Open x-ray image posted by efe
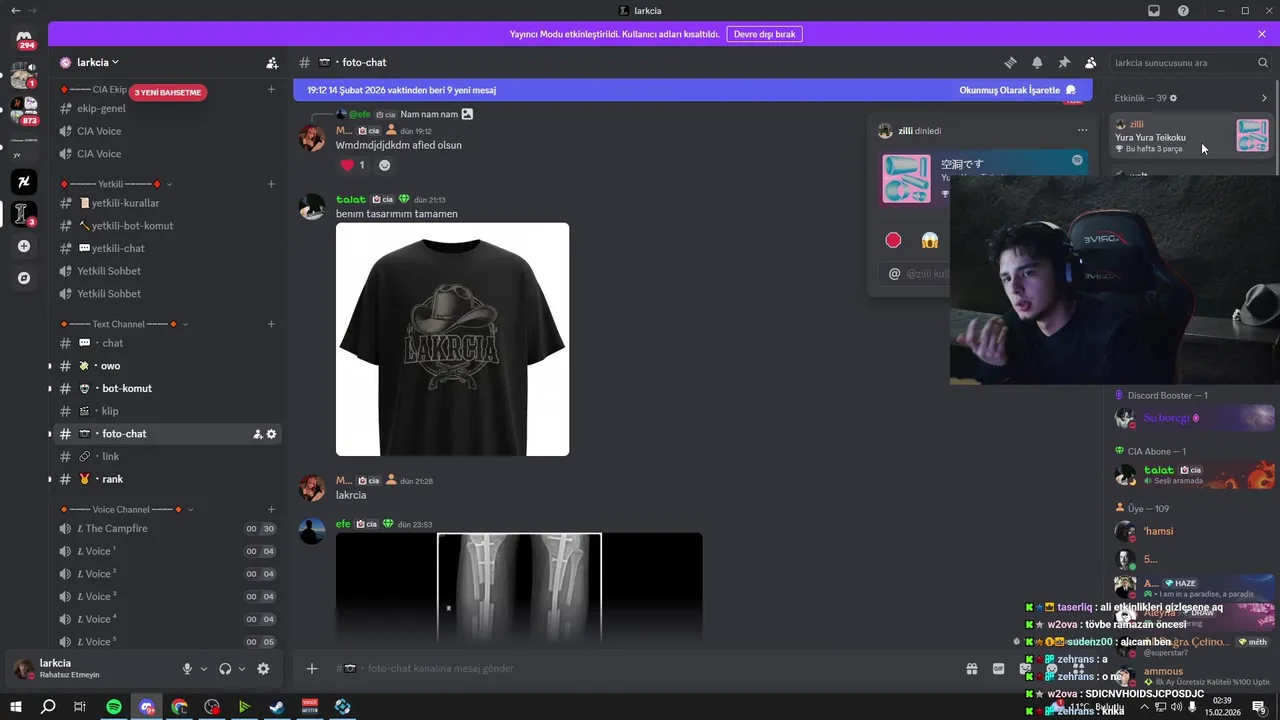 tap(519, 588)
